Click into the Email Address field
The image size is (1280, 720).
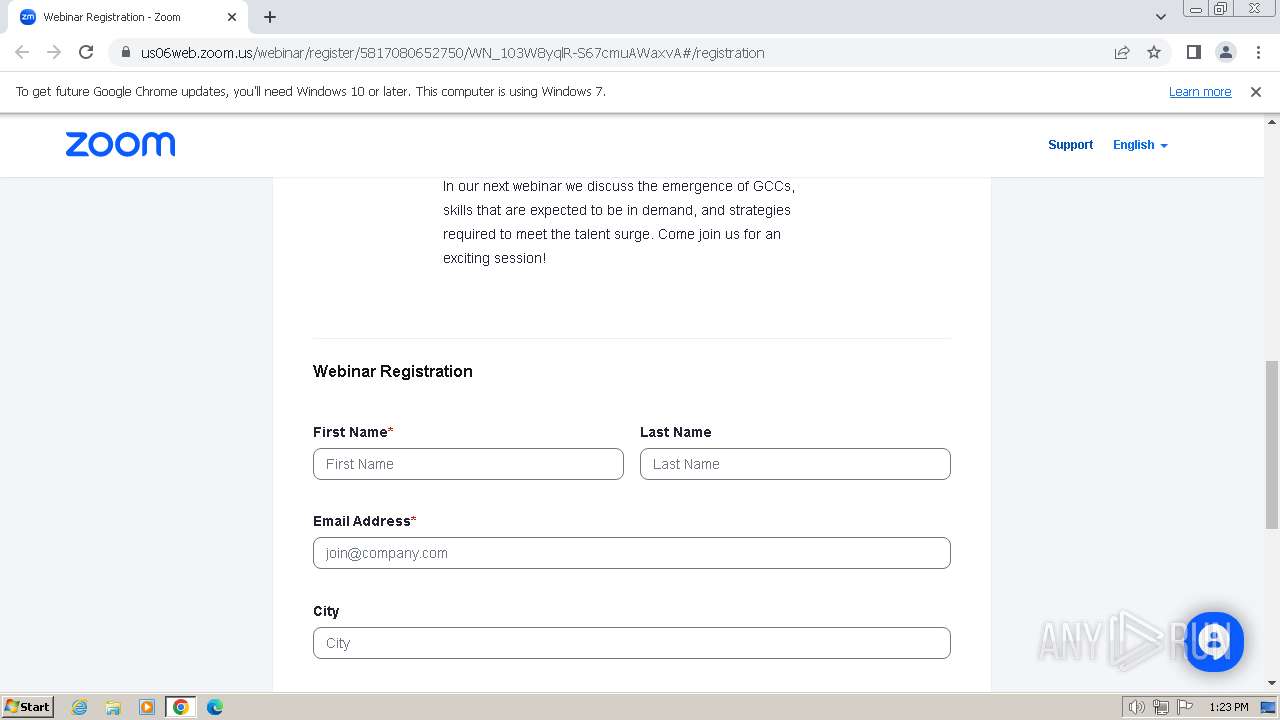click(632, 553)
